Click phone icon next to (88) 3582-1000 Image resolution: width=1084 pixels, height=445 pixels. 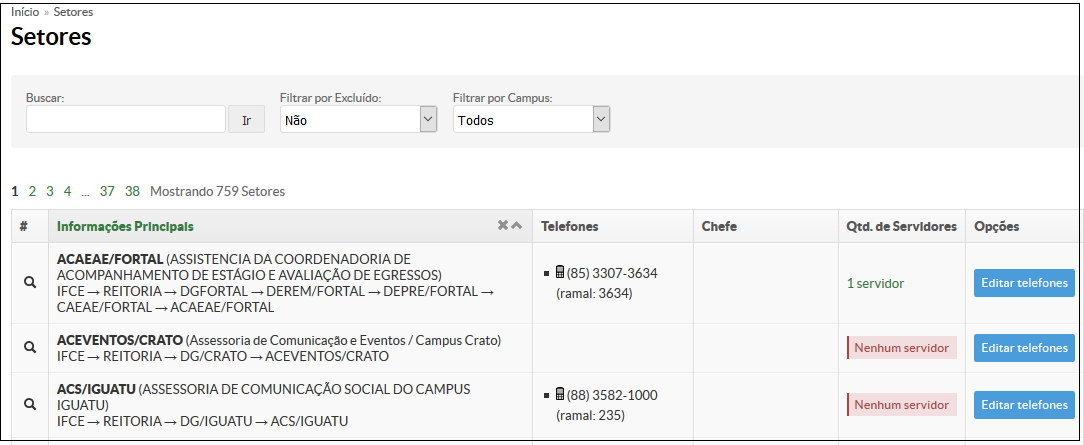click(560, 395)
